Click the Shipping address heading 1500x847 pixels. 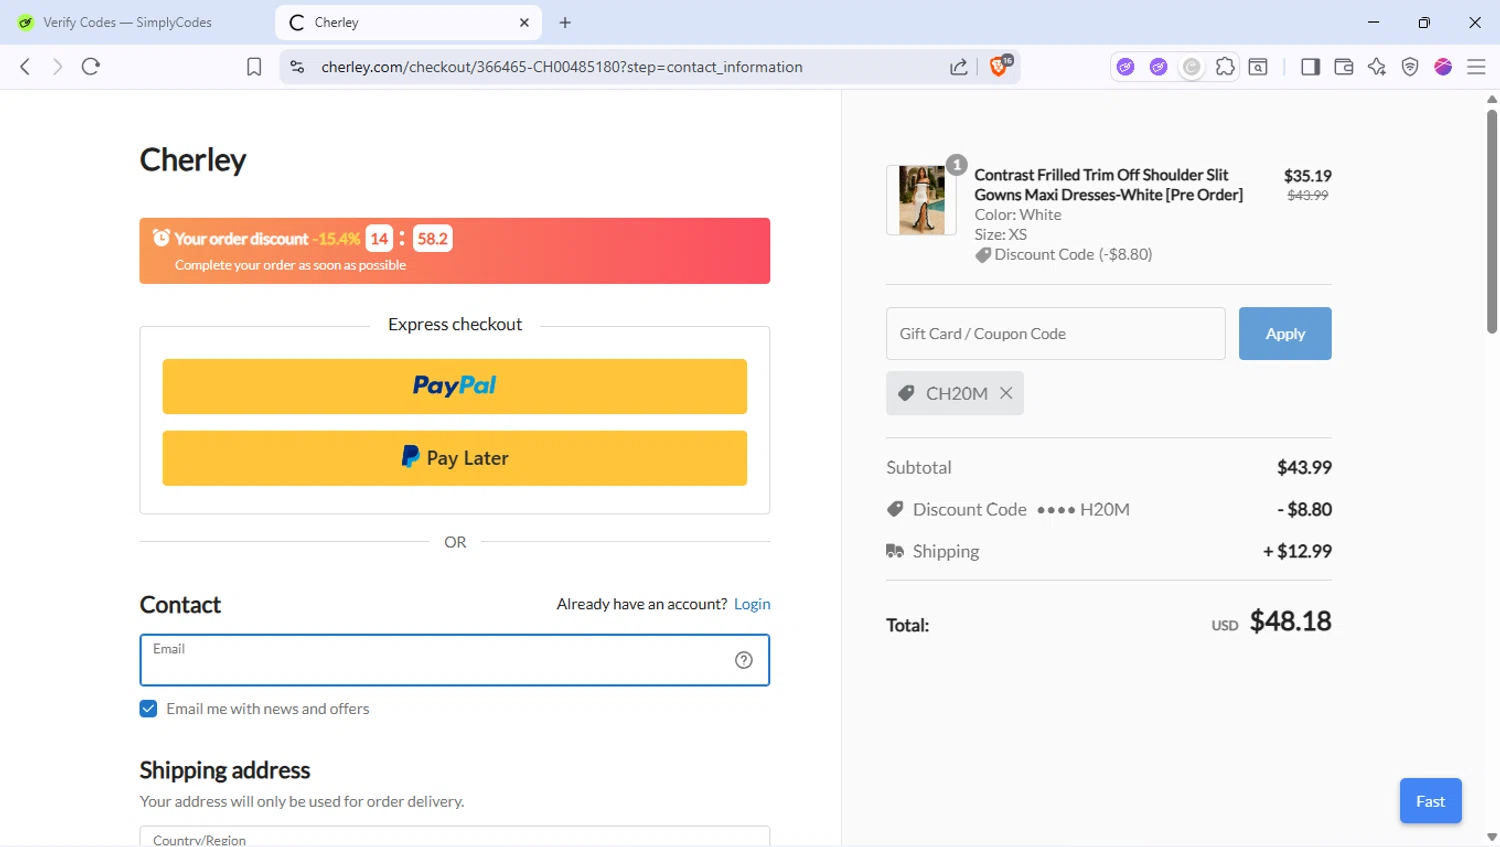point(225,770)
